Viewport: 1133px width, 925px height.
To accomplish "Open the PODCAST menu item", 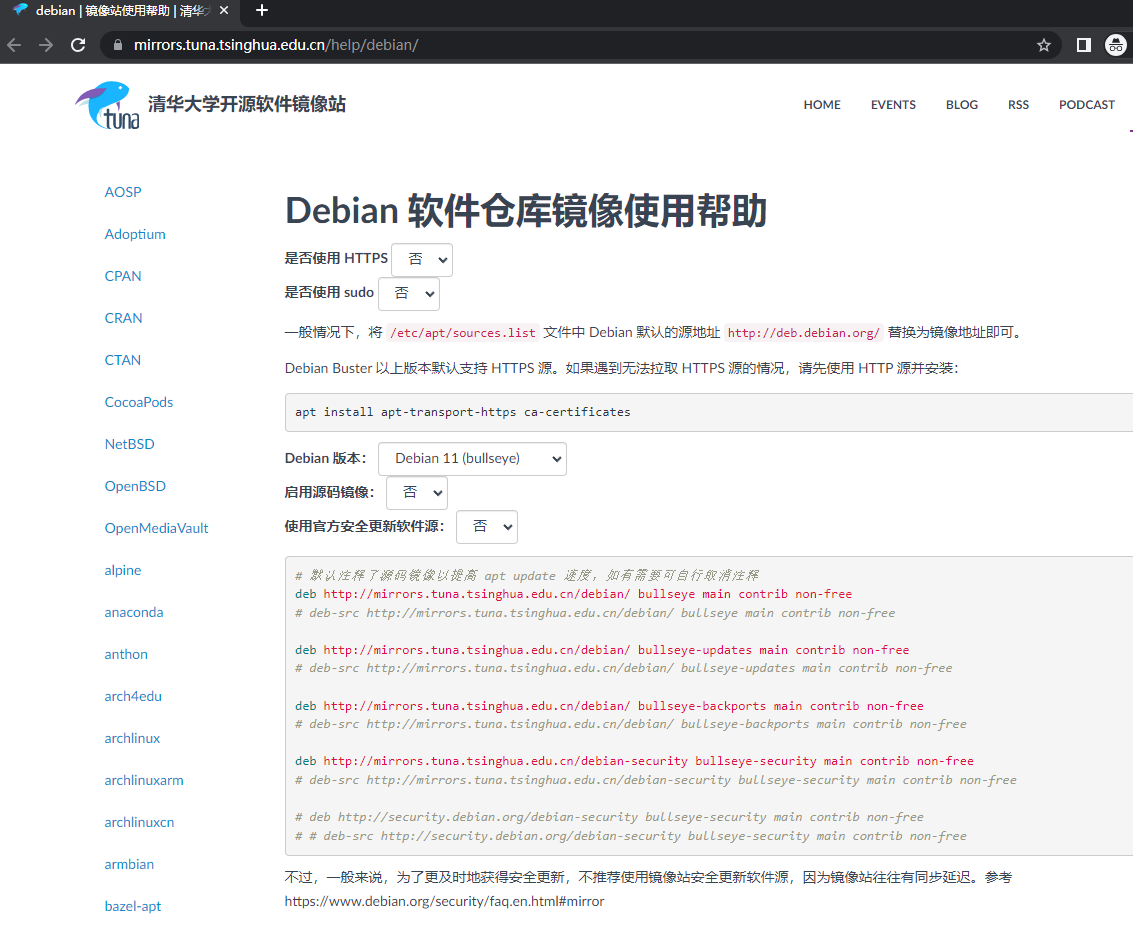I will coord(1086,105).
